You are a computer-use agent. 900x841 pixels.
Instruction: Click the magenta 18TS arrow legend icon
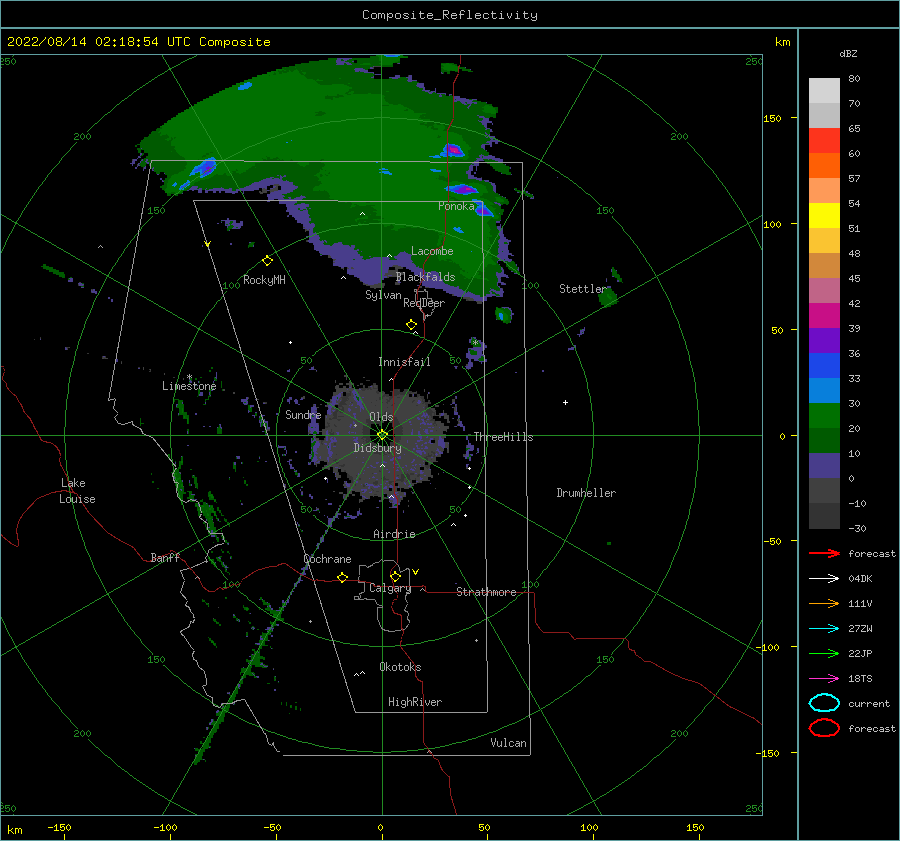tap(824, 679)
